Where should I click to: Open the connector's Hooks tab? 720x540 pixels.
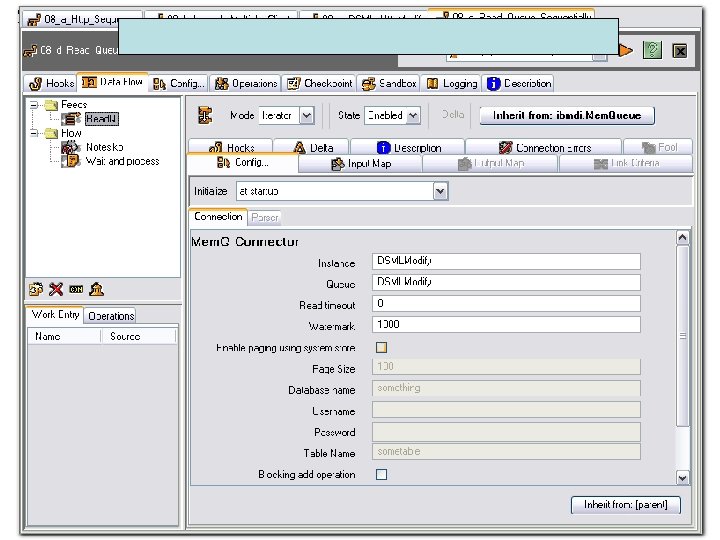[231, 147]
